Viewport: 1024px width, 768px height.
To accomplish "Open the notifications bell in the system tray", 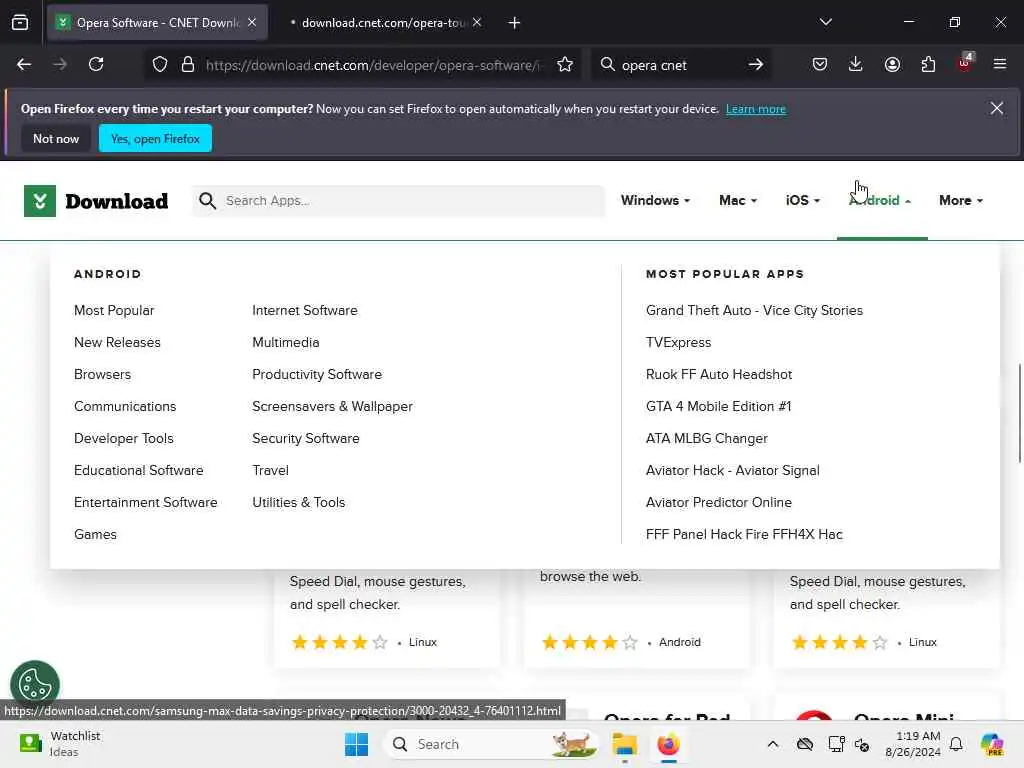I will (x=956, y=744).
